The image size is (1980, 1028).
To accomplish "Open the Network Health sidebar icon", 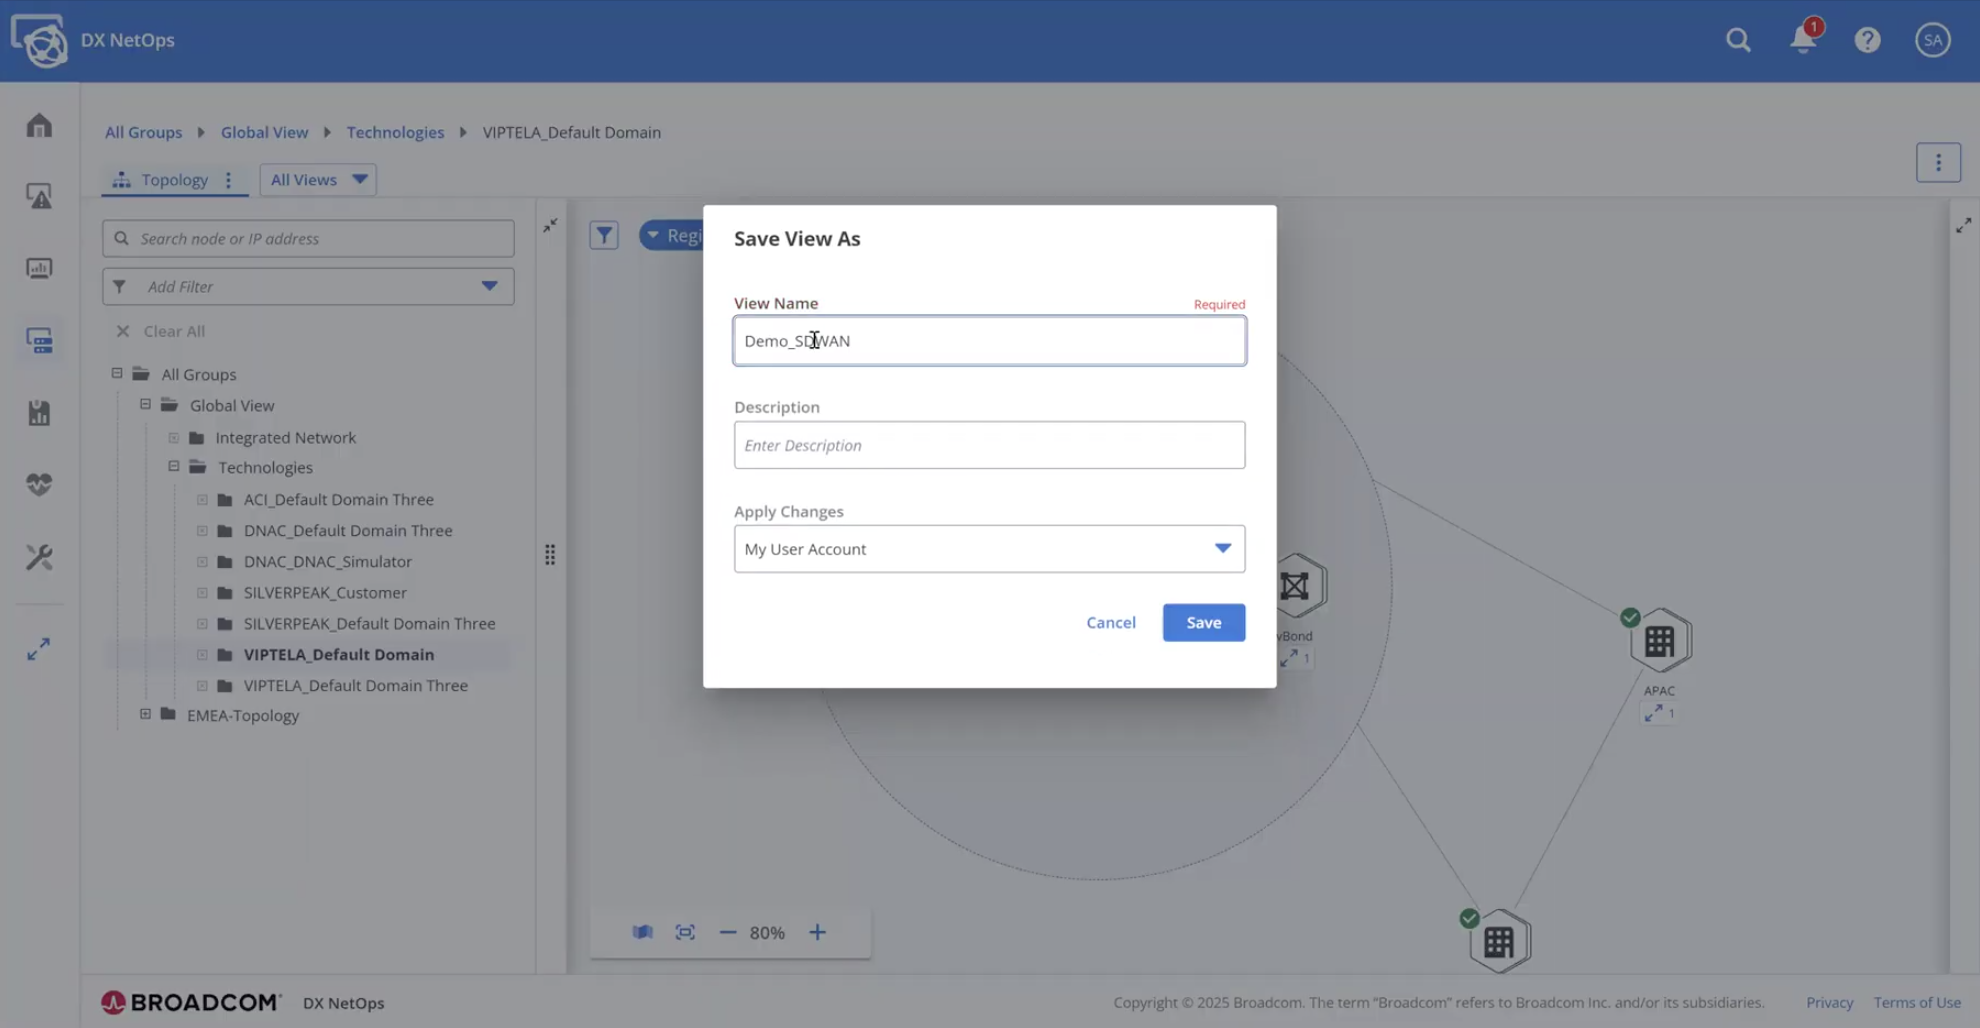I will (39, 484).
